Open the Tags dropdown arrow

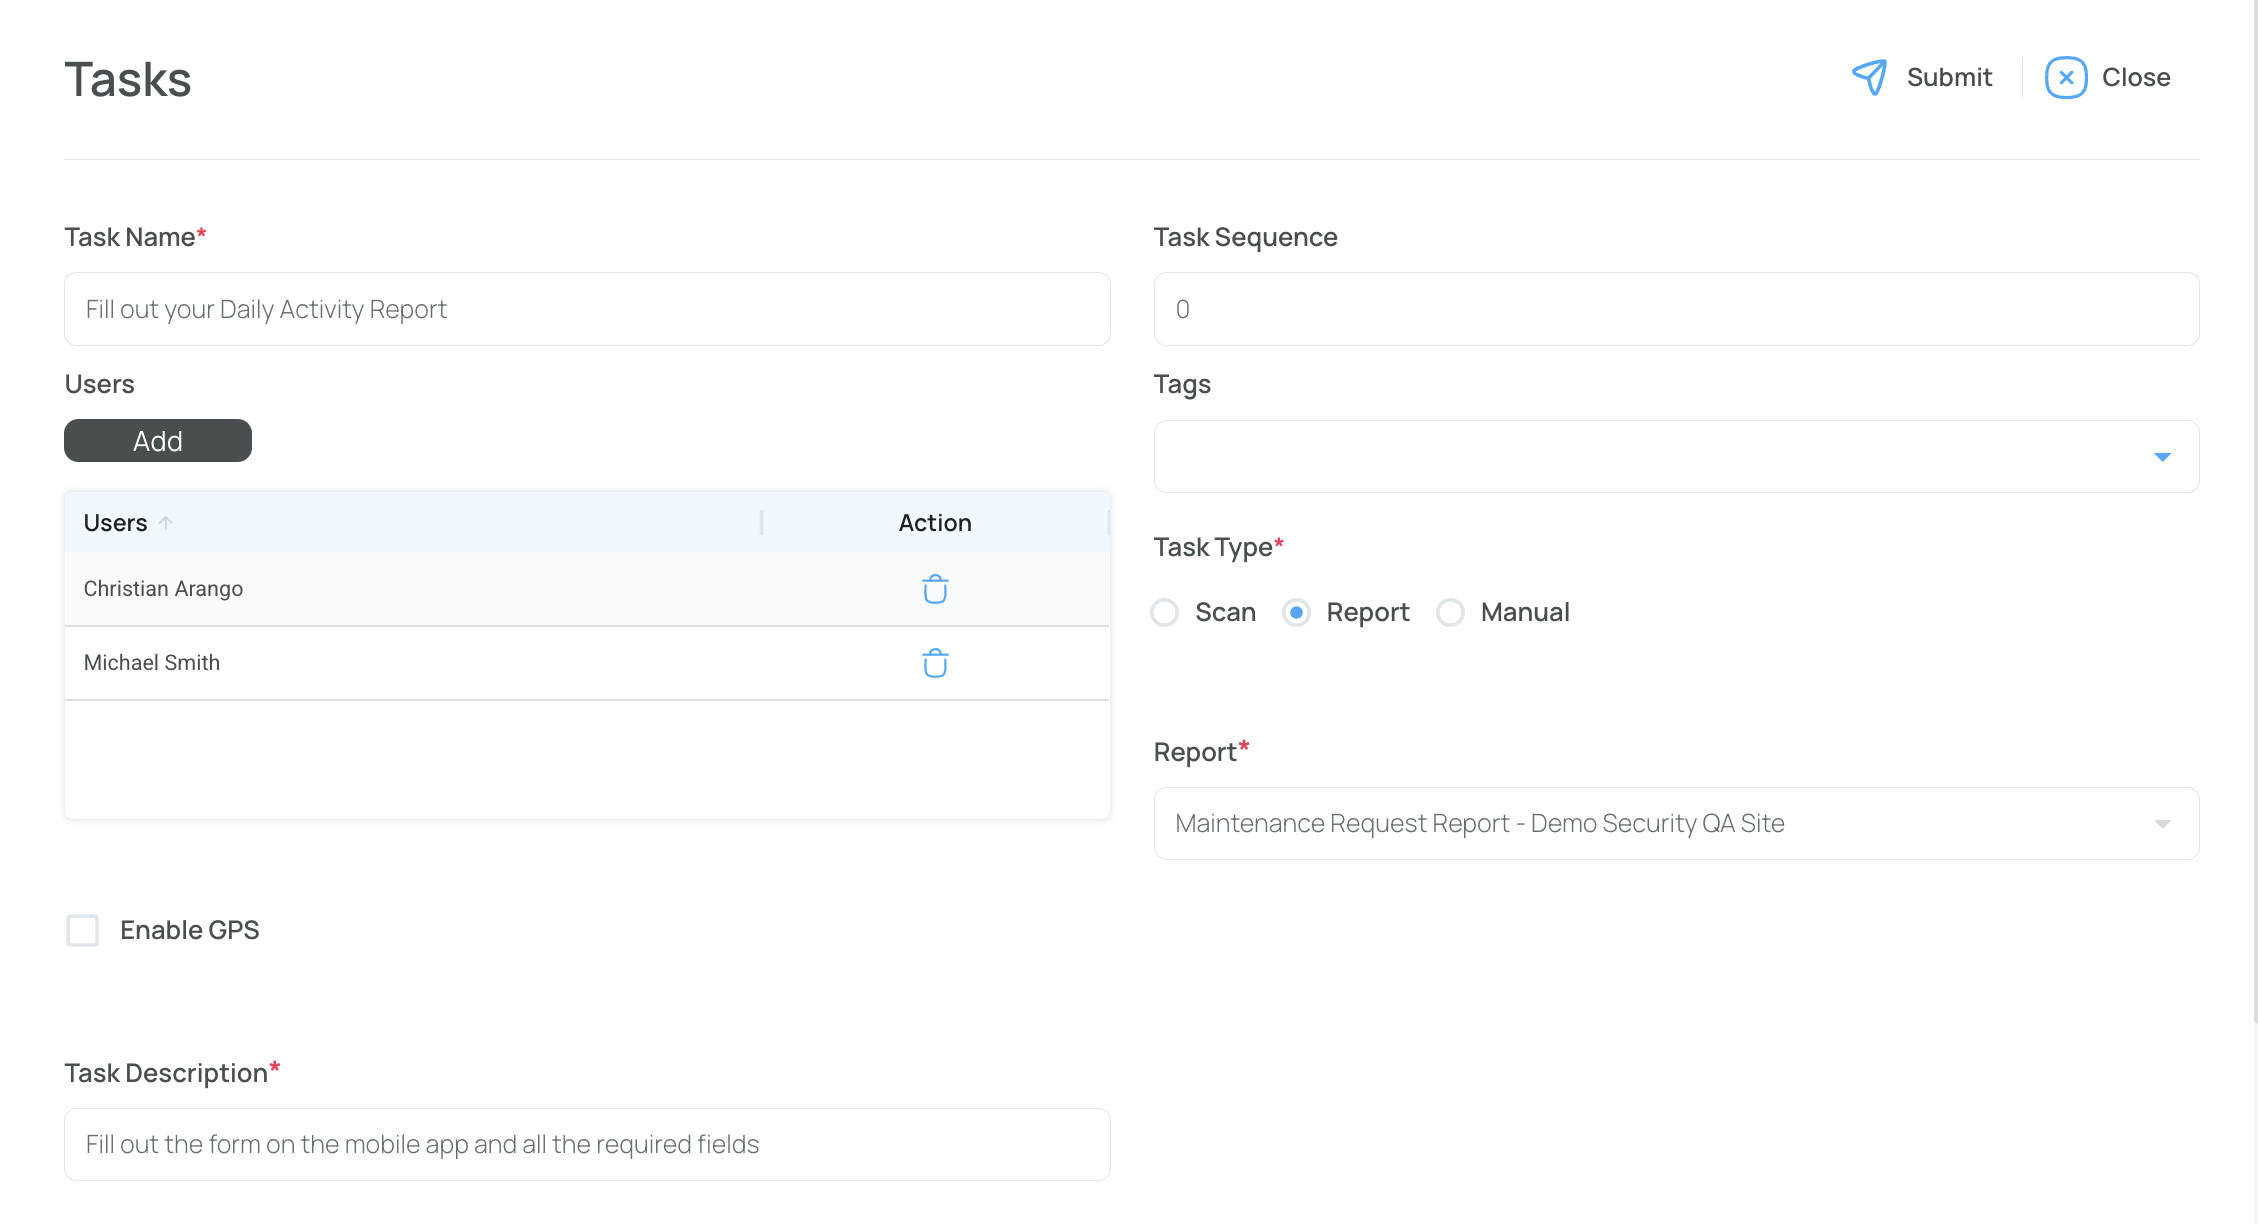coord(2162,457)
